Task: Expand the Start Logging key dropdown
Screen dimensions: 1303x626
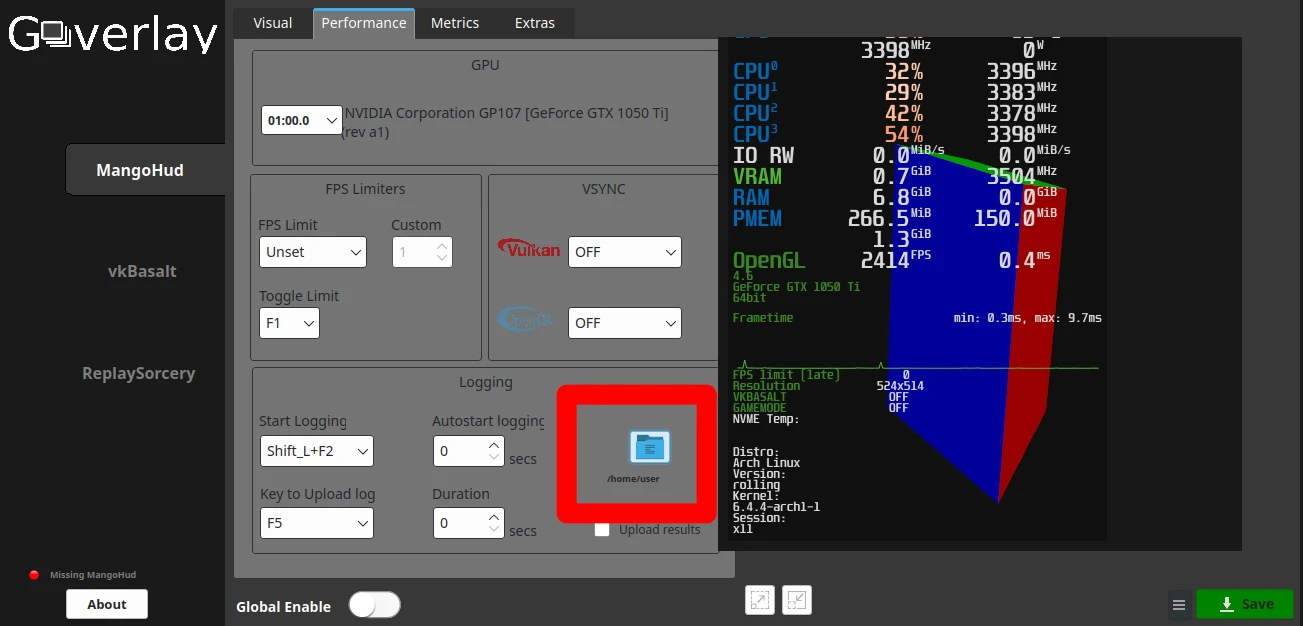Action: coord(316,451)
